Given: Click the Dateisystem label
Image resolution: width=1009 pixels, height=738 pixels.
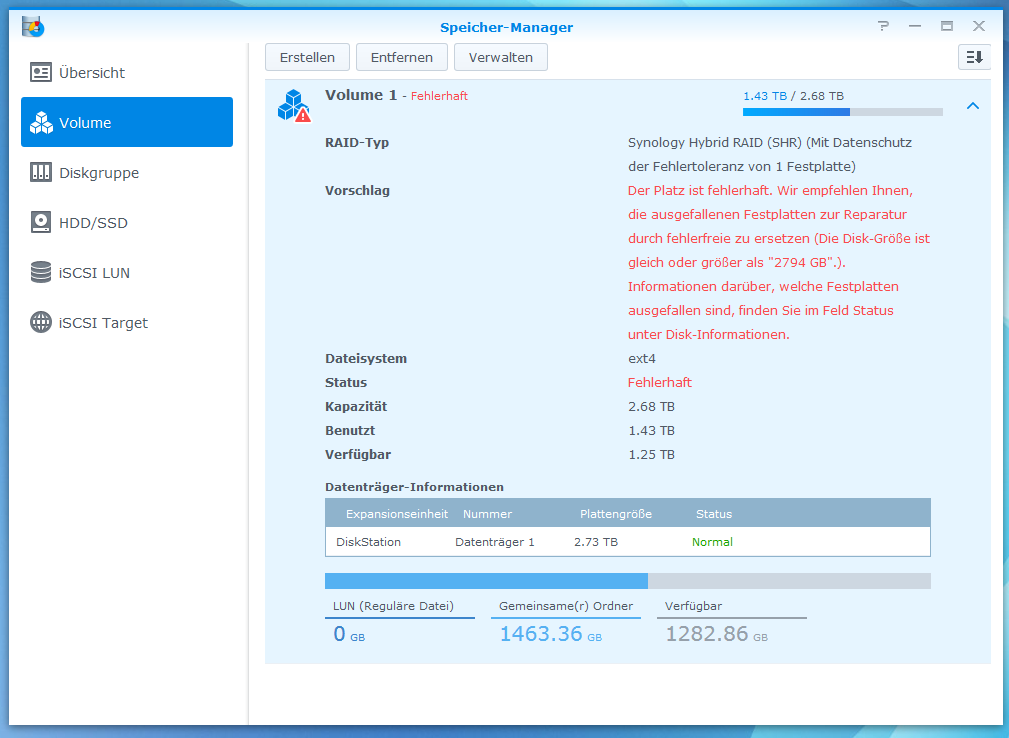Looking at the screenshot, I should (x=366, y=358).
